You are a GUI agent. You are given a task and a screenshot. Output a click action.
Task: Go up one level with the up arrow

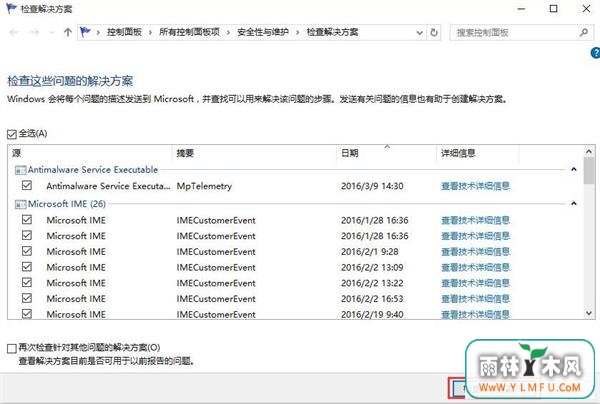point(68,33)
